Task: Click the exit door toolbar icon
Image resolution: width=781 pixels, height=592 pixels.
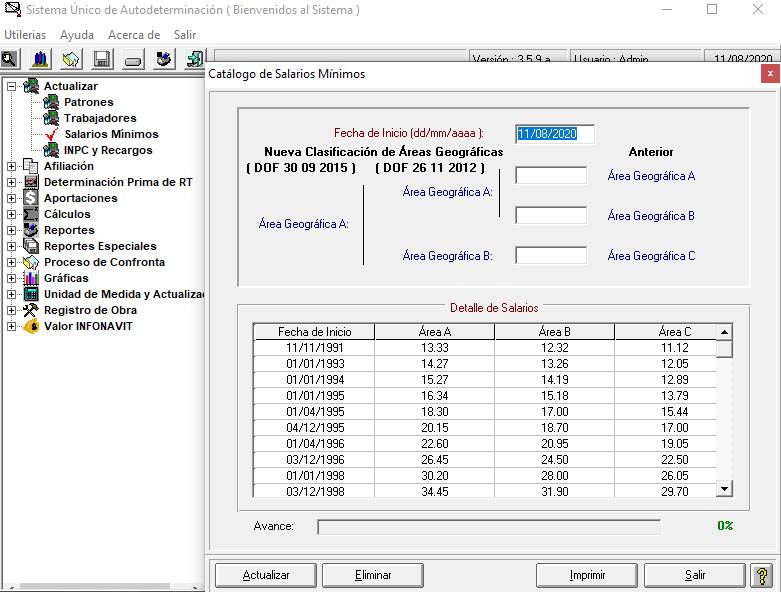Action: point(194,60)
